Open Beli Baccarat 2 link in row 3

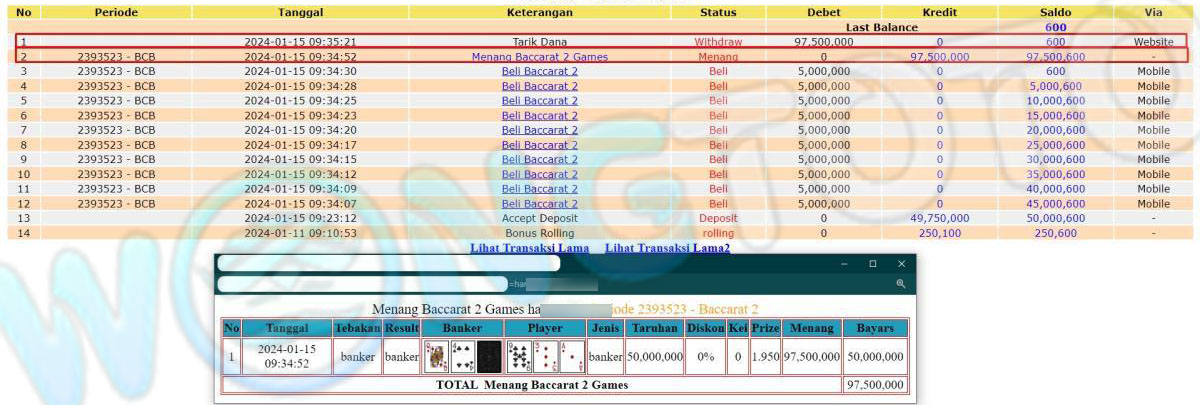tap(539, 72)
